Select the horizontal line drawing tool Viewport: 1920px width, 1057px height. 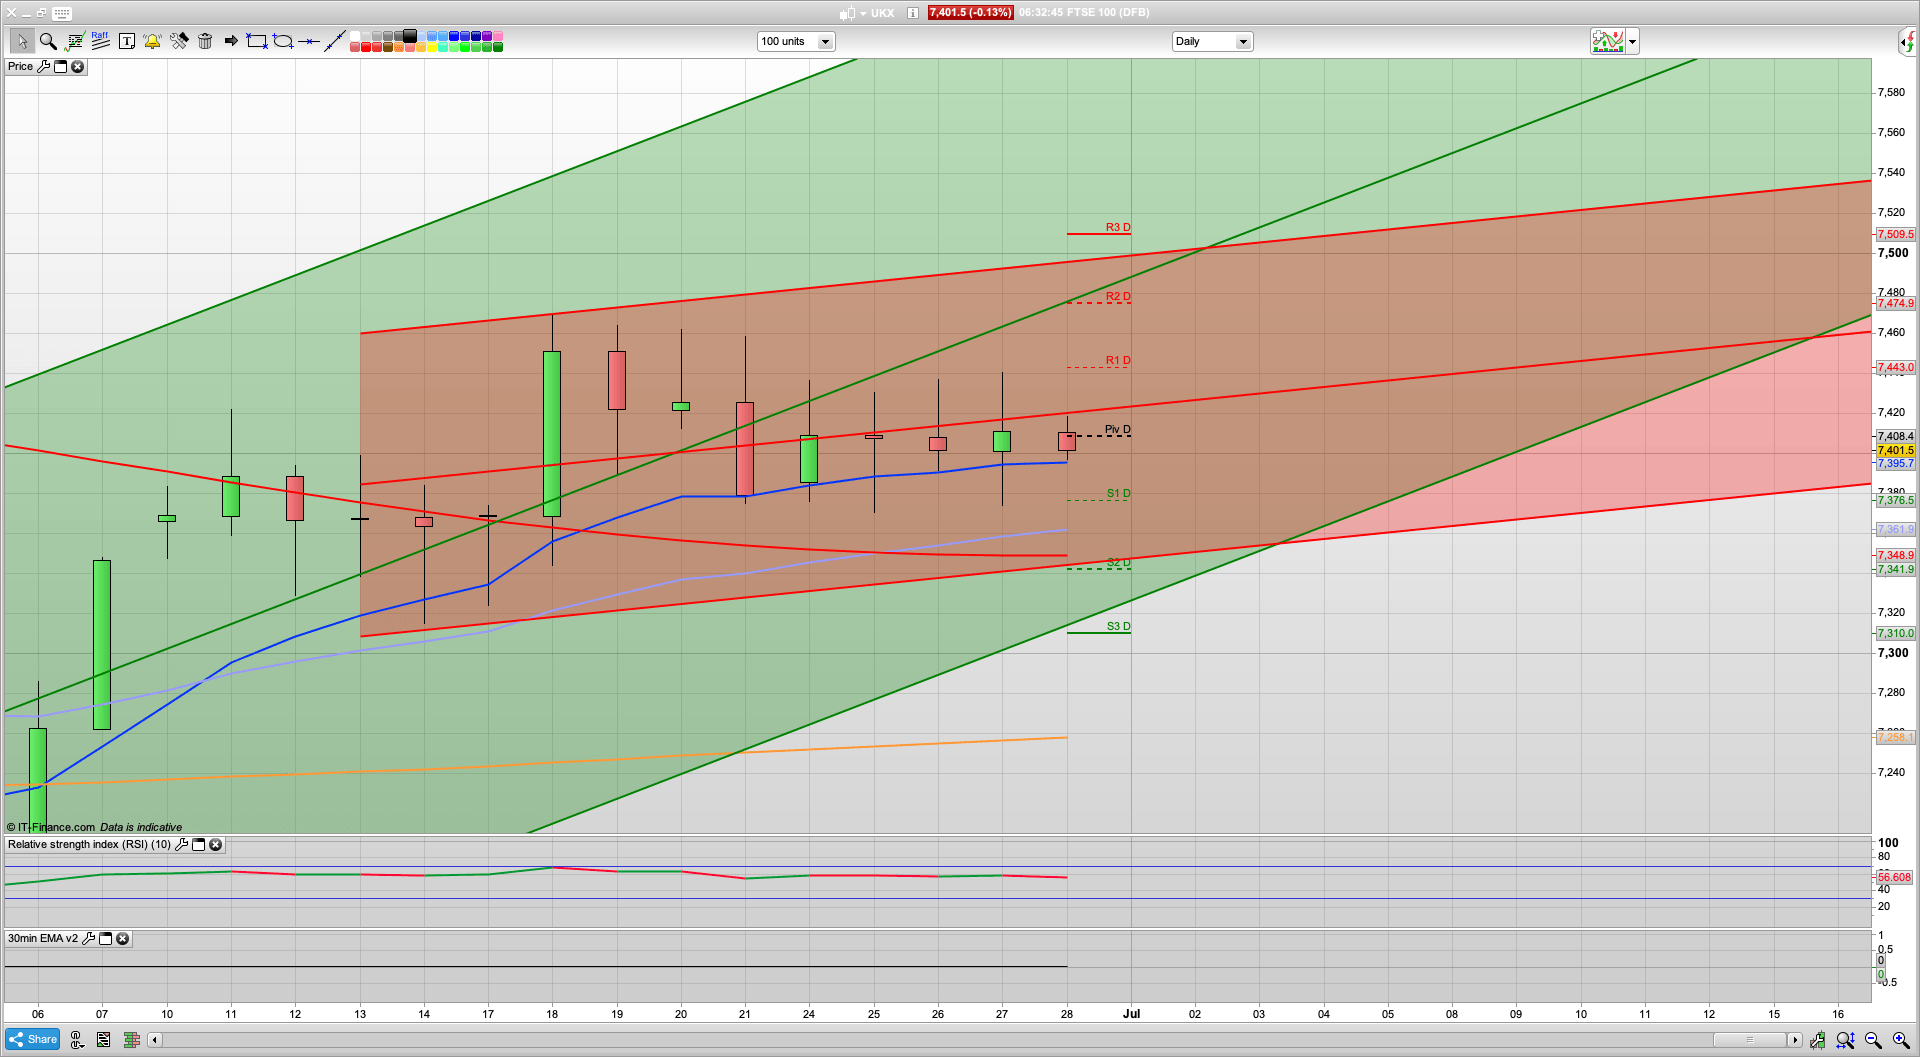pyautogui.click(x=309, y=41)
